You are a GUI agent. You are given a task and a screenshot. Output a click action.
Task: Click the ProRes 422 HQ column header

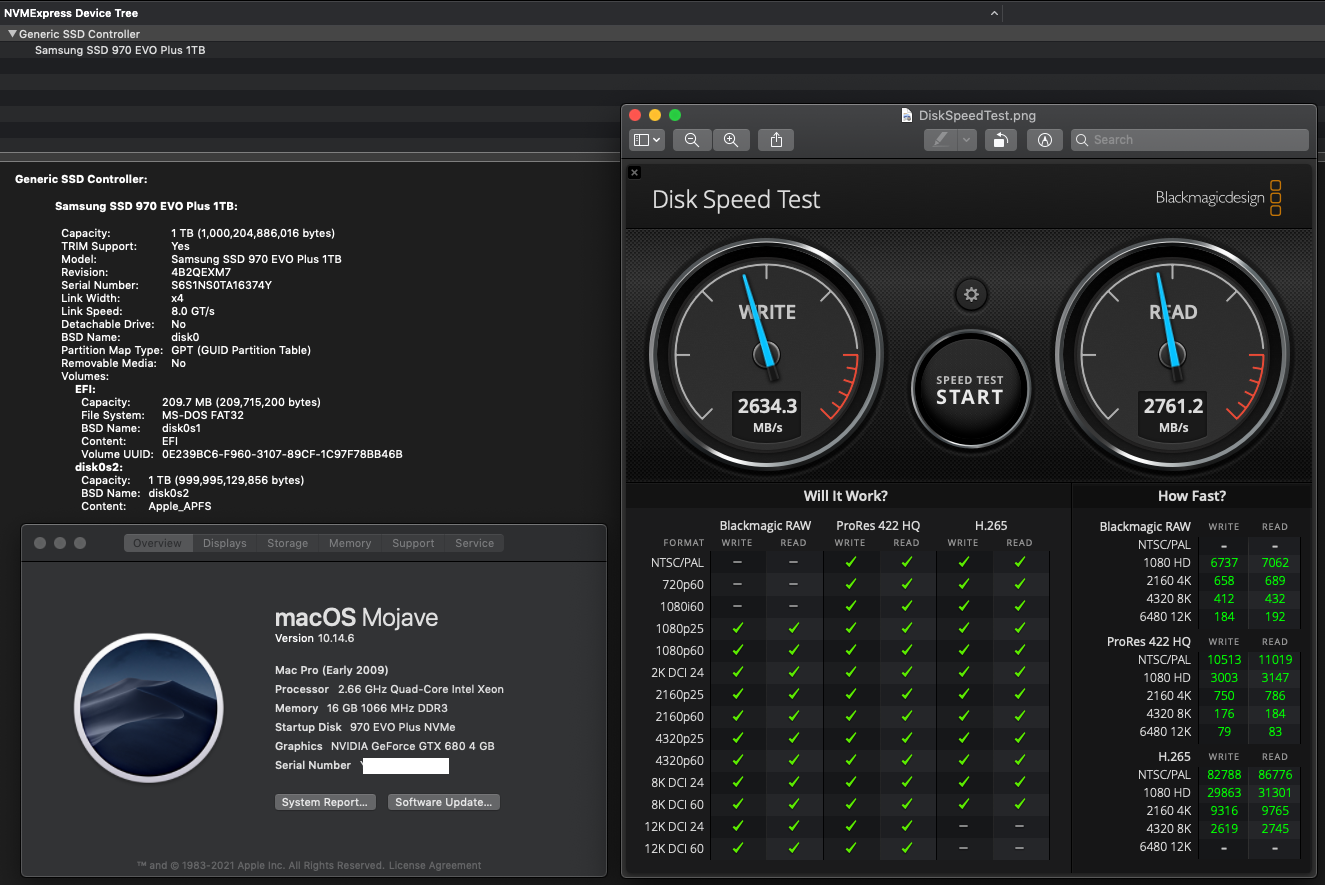(877, 526)
